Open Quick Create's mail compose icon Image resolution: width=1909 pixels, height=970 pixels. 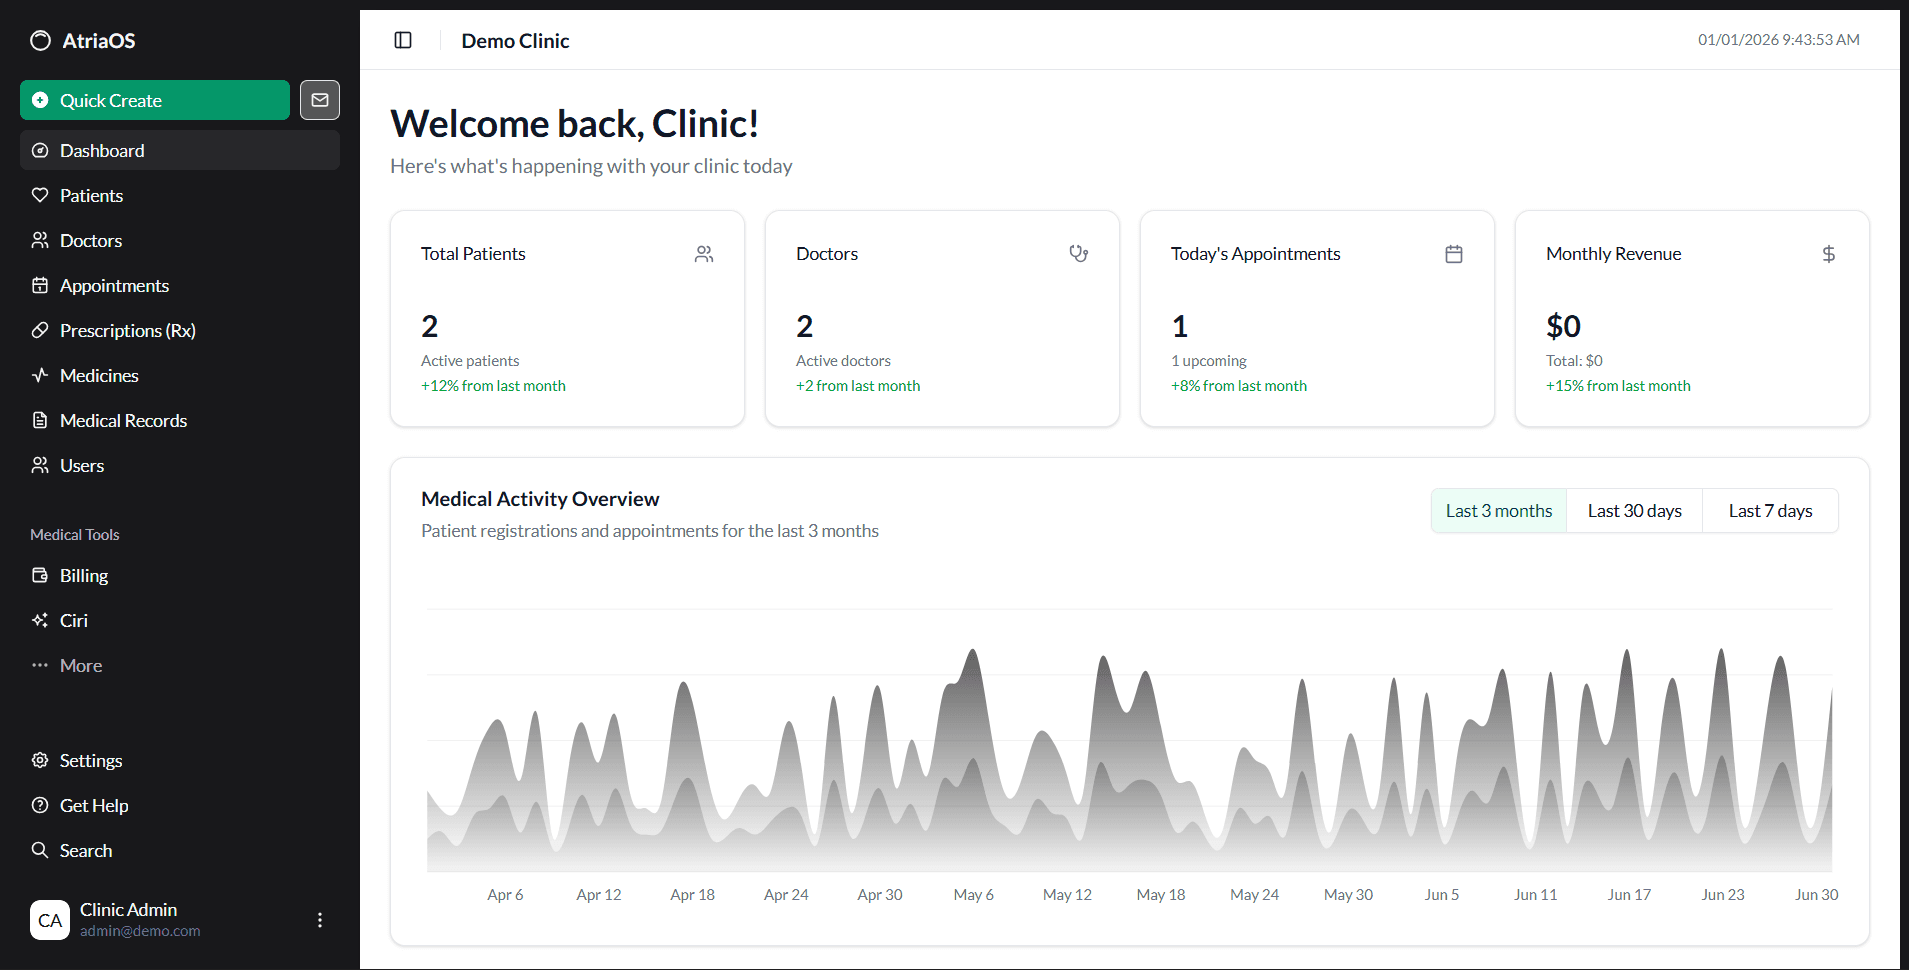click(x=319, y=100)
